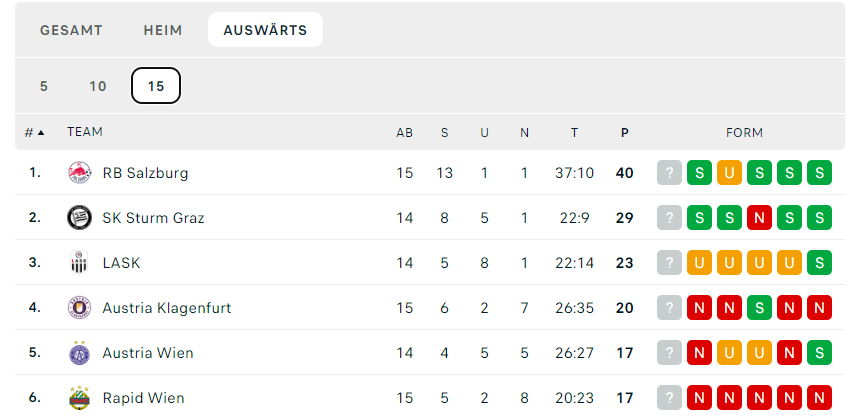The width and height of the screenshot is (860, 418).
Task: Sort table by the P points column
Action: [x=625, y=132]
